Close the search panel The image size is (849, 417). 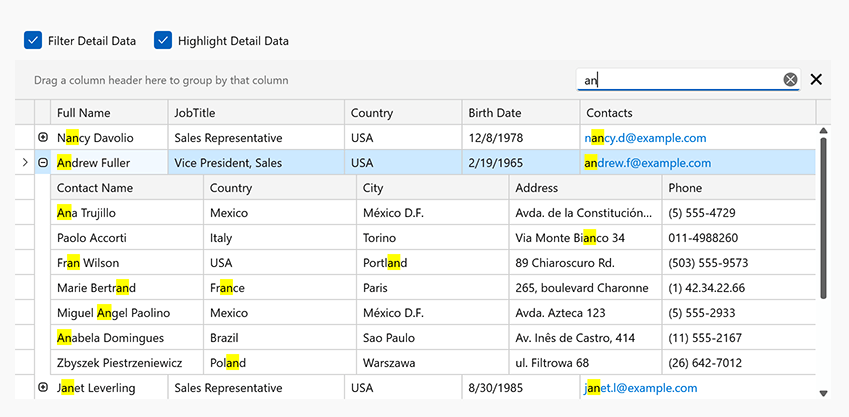point(816,80)
